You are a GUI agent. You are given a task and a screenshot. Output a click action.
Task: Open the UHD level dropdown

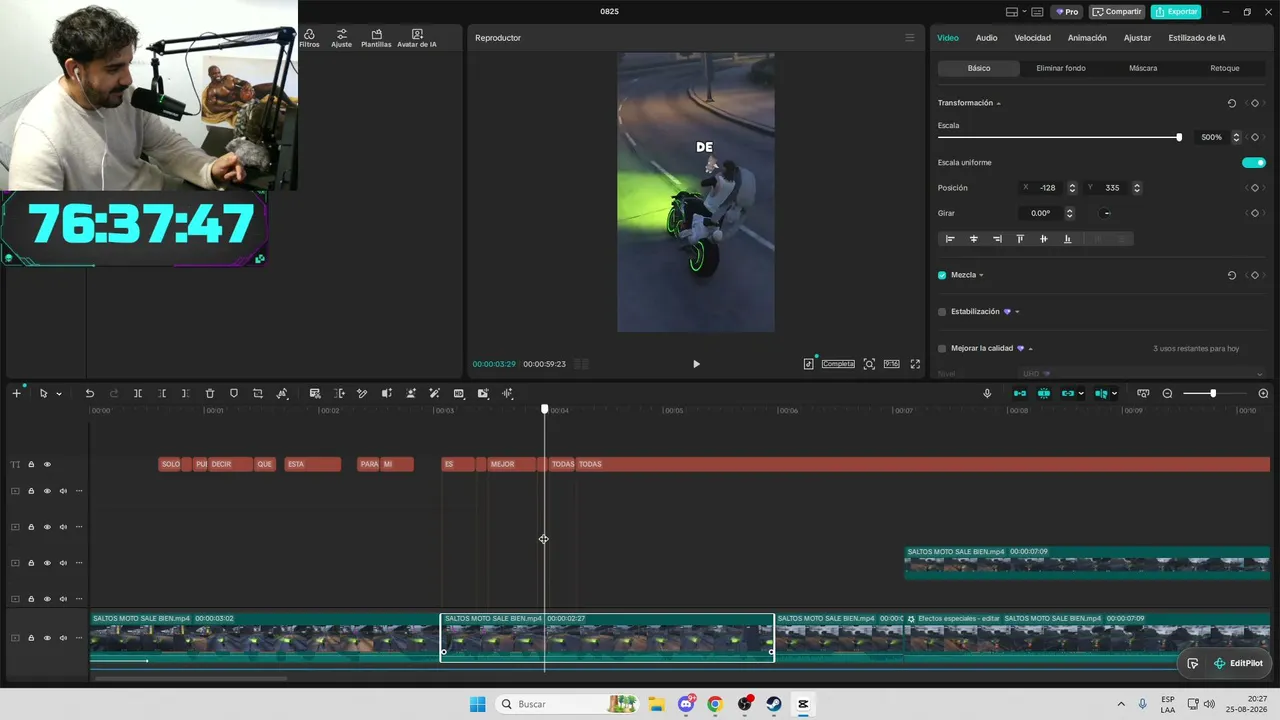click(x=1142, y=374)
